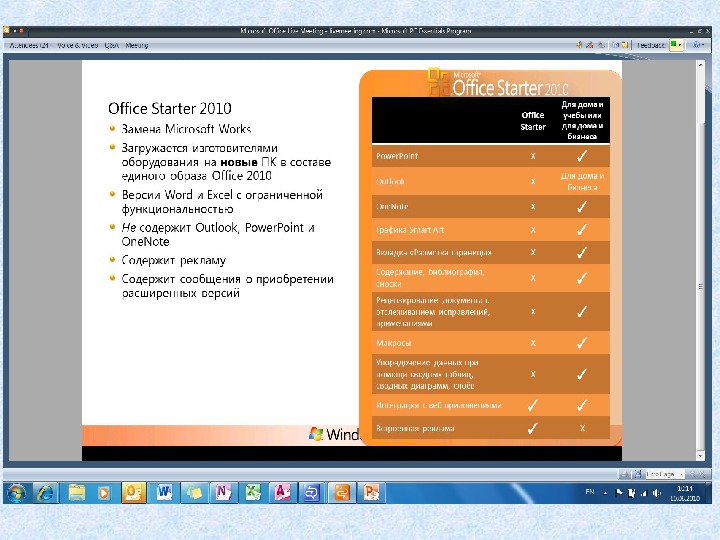720x540 pixels.
Task: Click the volume speaker tray icon
Action: [657, 493]
